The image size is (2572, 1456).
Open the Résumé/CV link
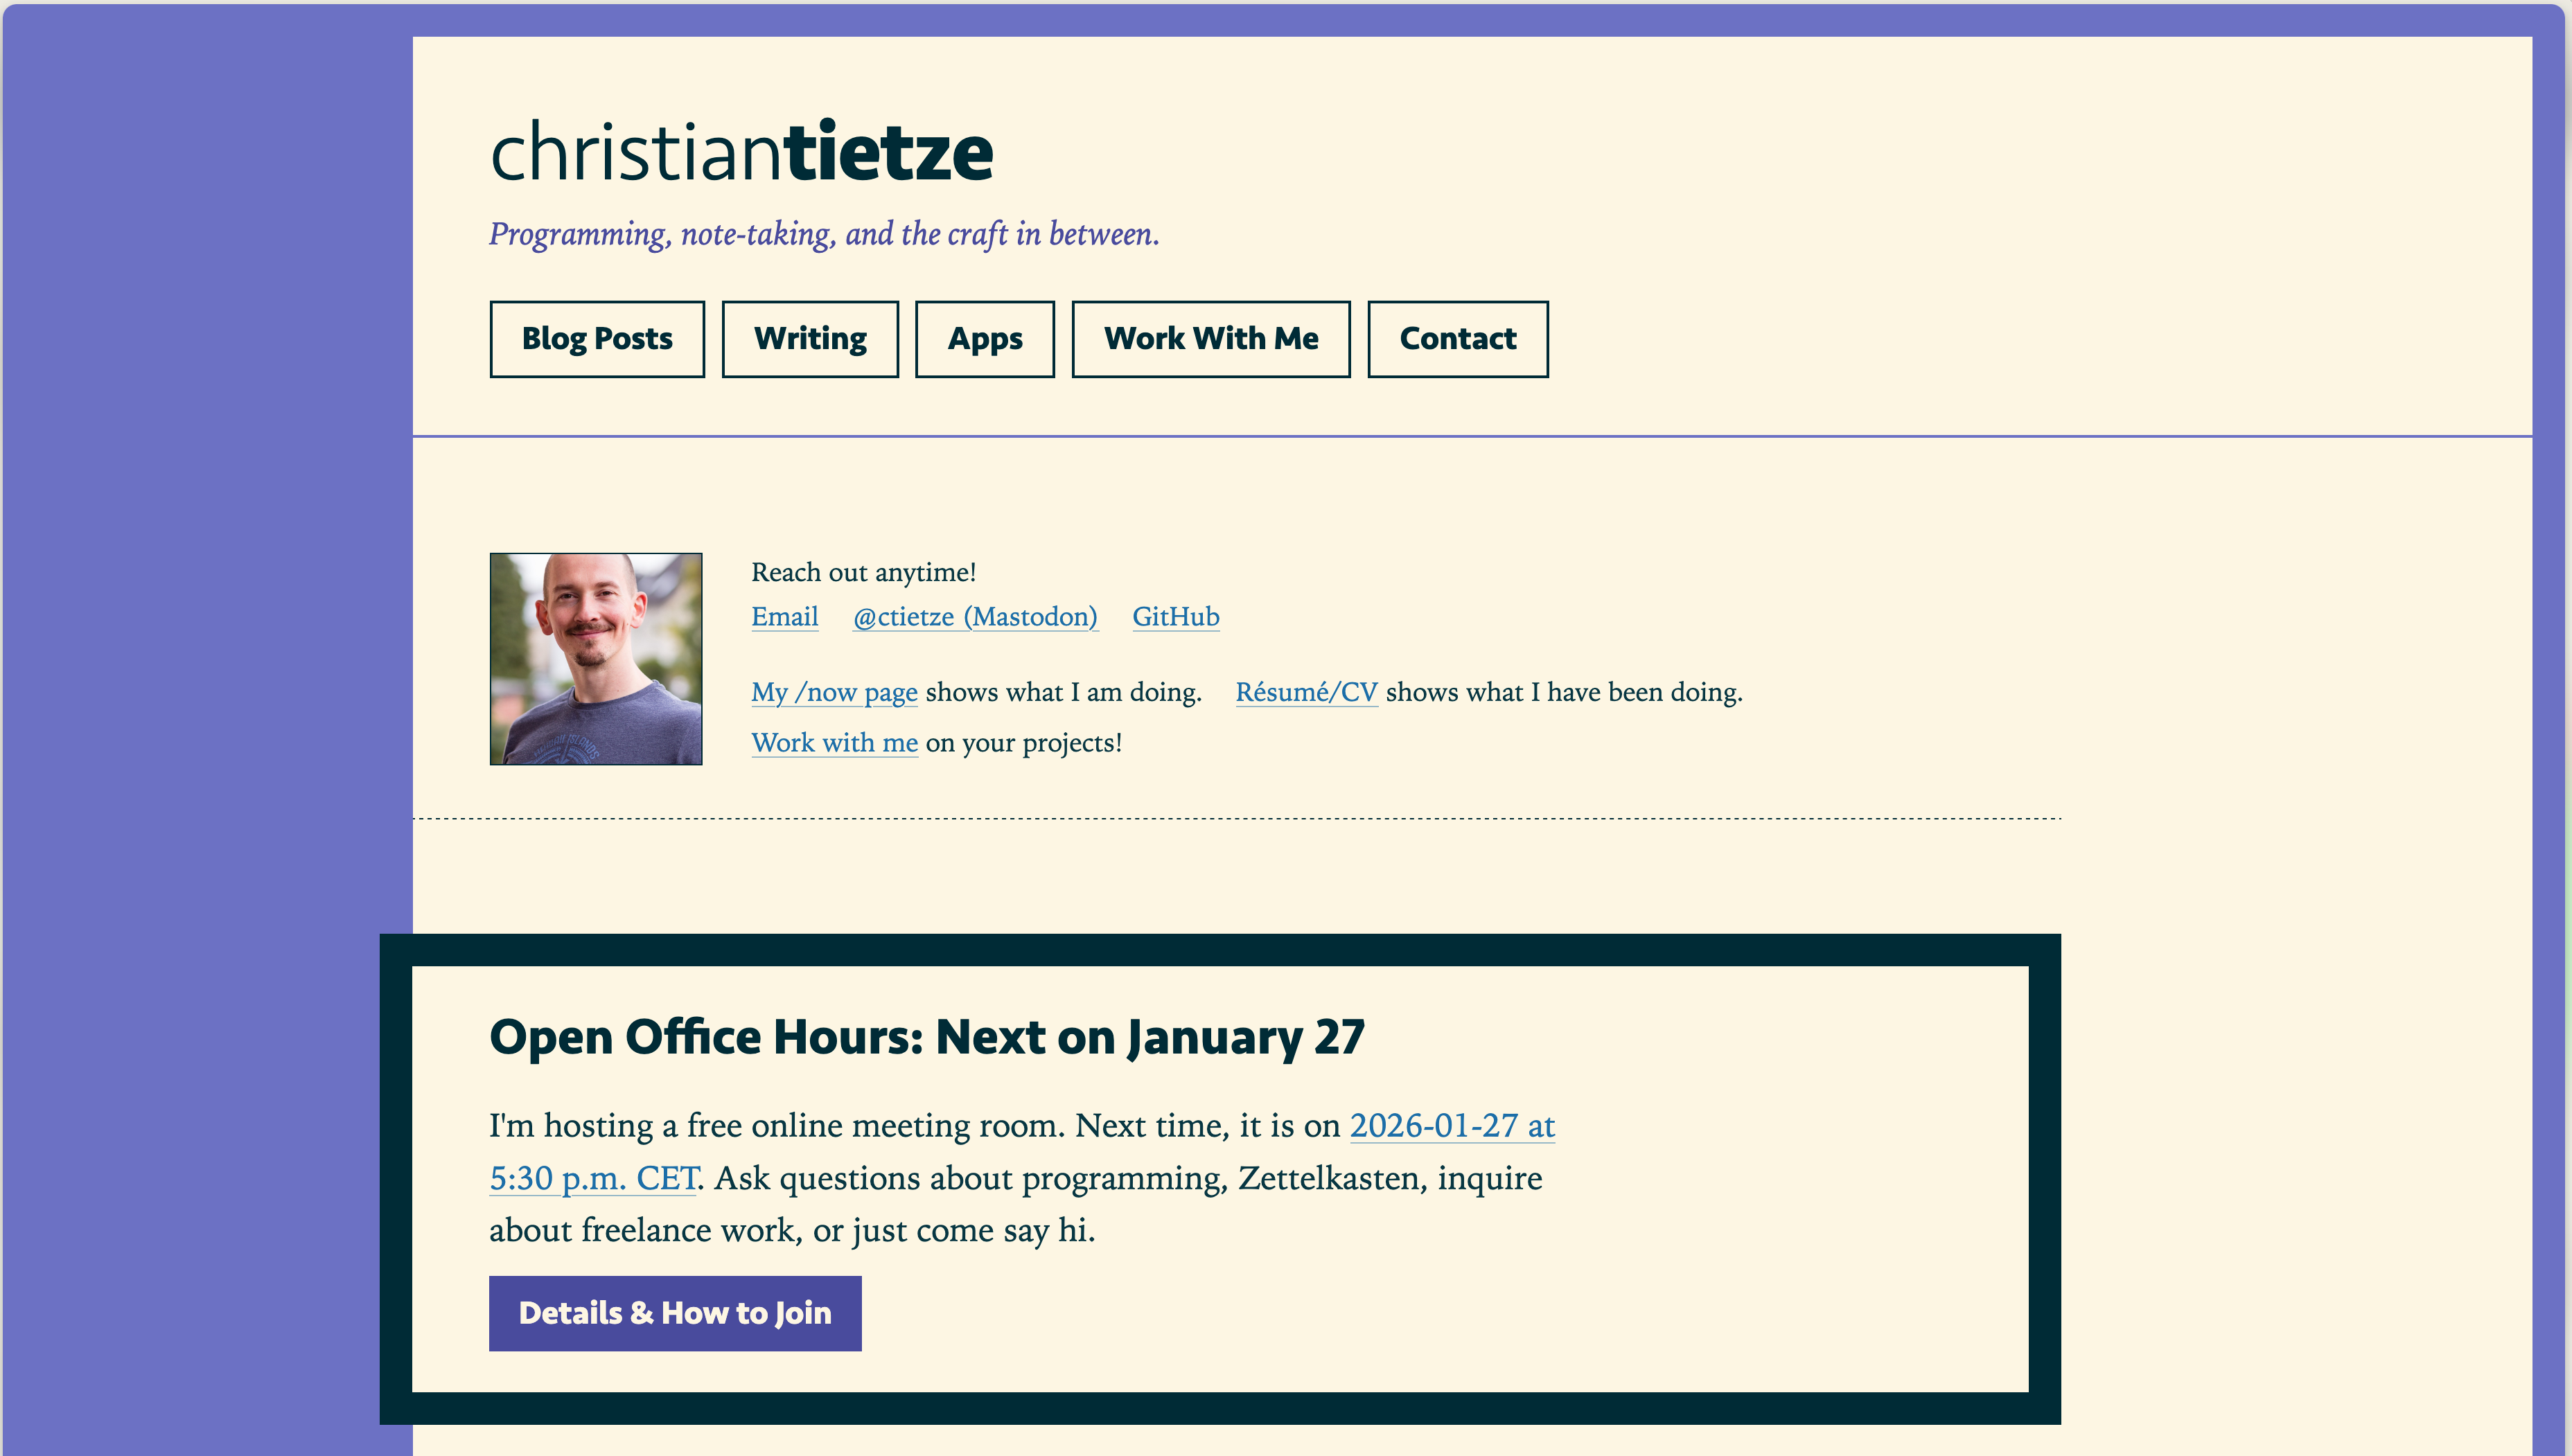coord(1306,693)
